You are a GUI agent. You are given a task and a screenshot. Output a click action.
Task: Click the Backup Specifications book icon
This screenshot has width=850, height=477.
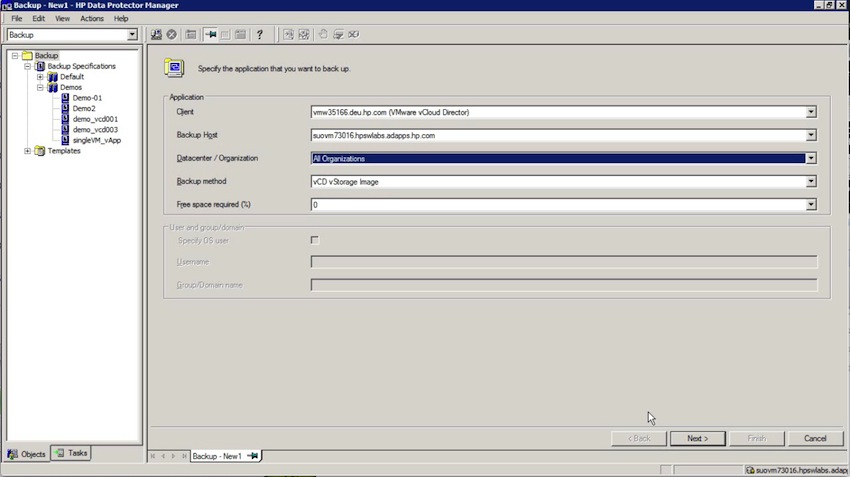tap(40, 66)
